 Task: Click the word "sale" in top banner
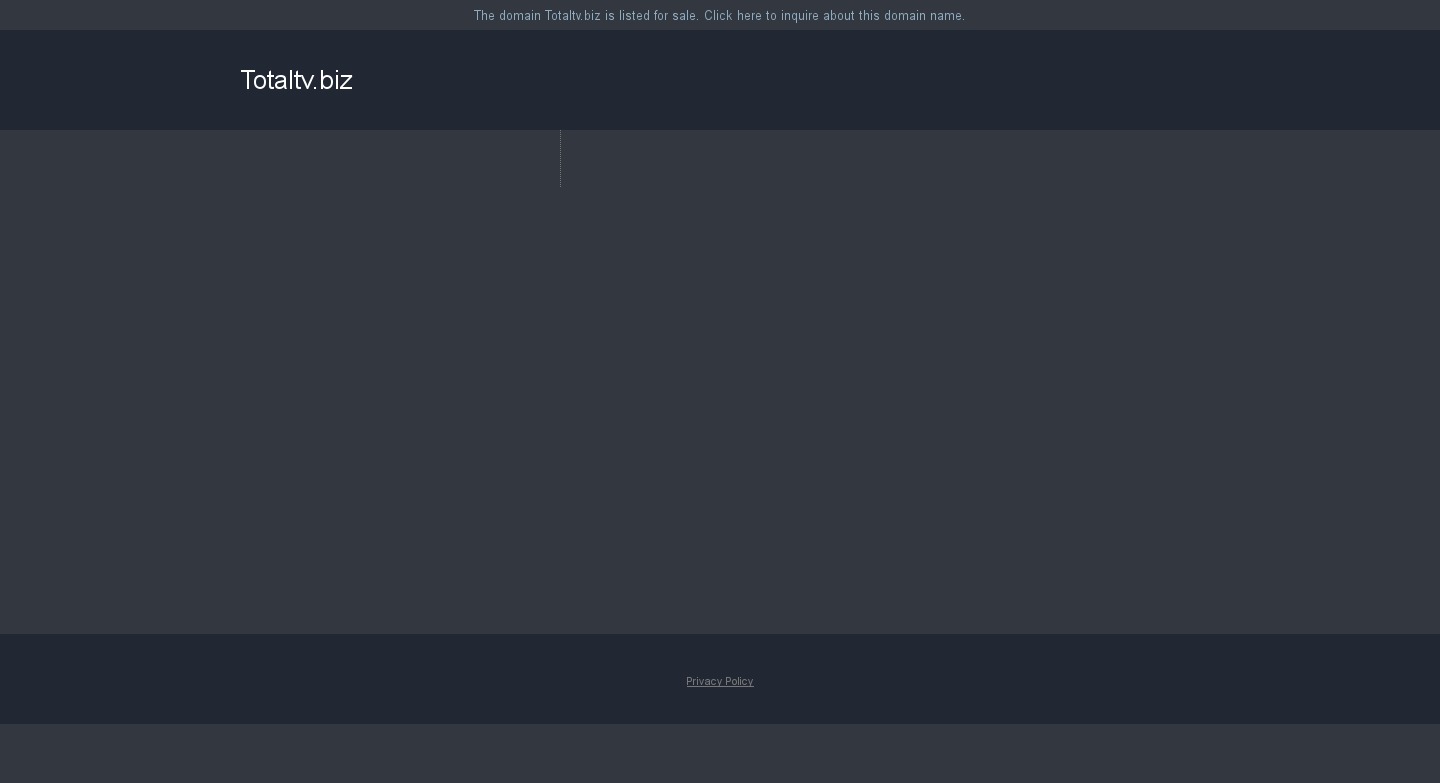(x=684, y=16)
